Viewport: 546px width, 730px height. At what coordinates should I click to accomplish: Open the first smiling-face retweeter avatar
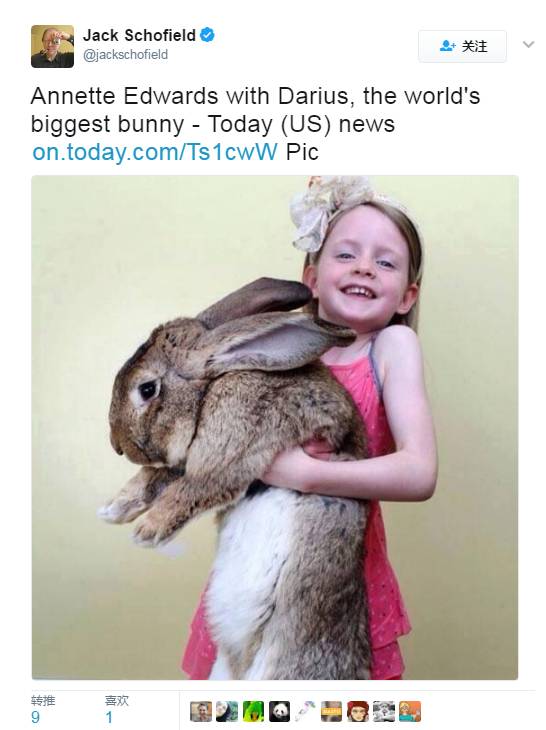tap(201, 711)
